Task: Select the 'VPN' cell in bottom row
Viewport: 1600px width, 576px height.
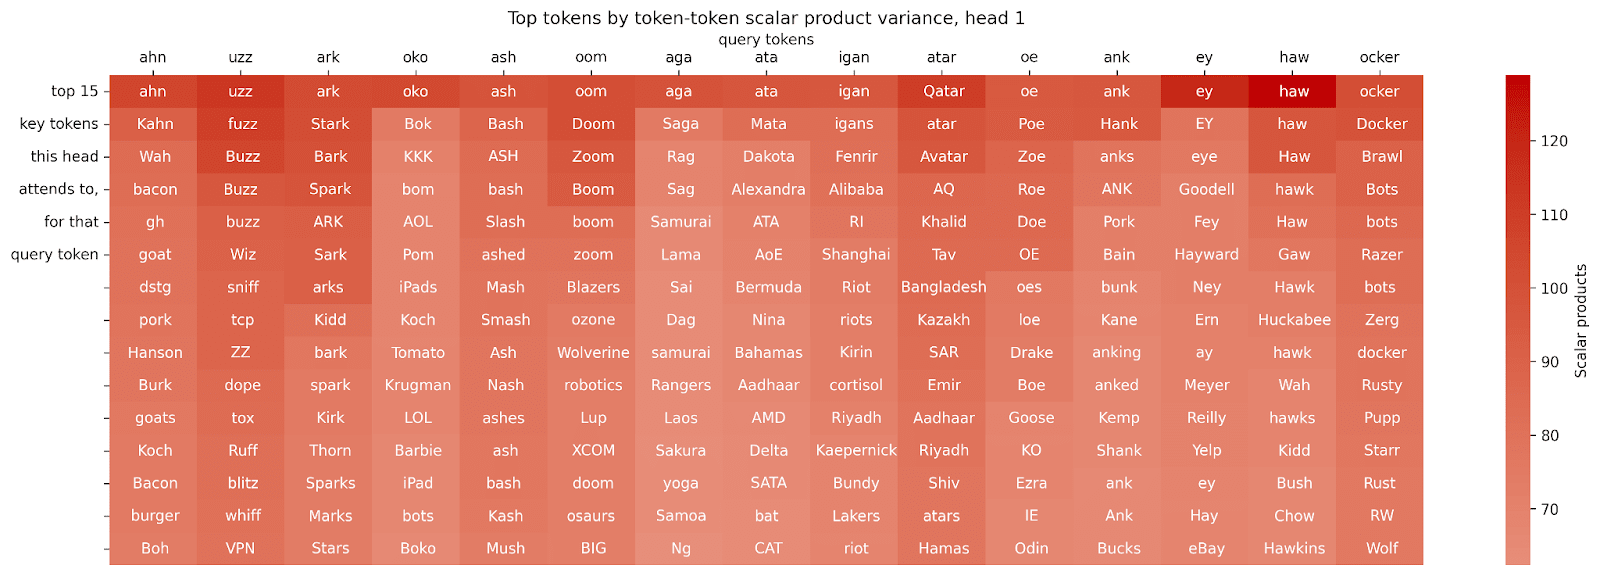Action: (x=240, y=548)
